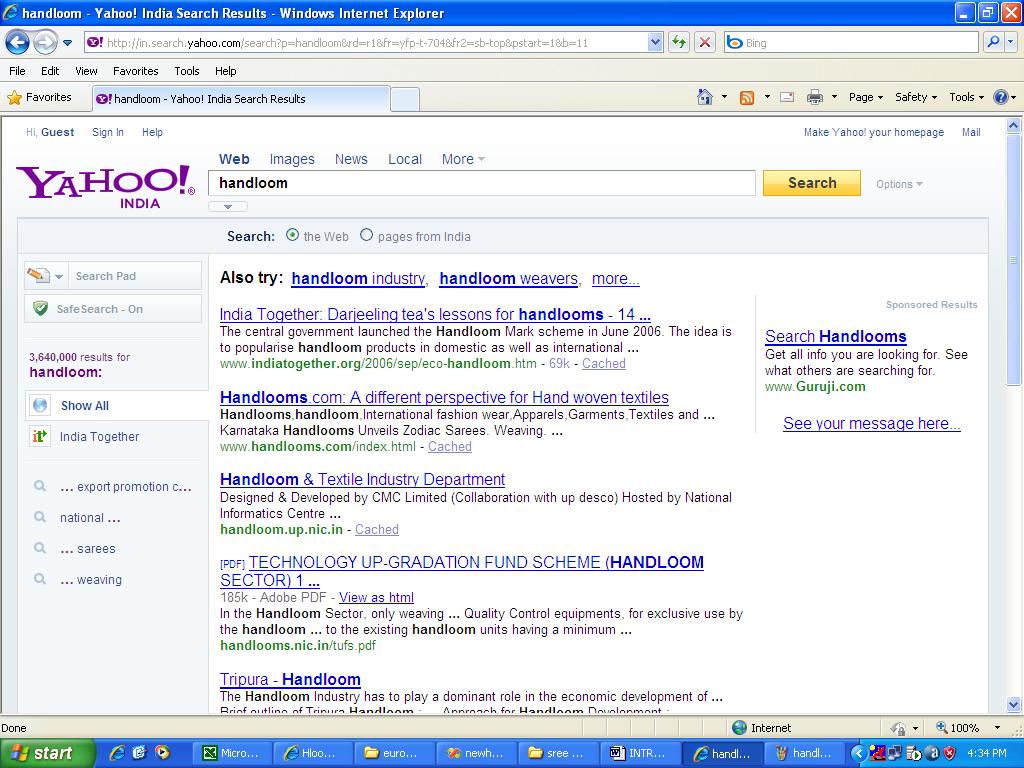1024x768 pixels.
Task: Open the Help menu
Action: (226, 71)
